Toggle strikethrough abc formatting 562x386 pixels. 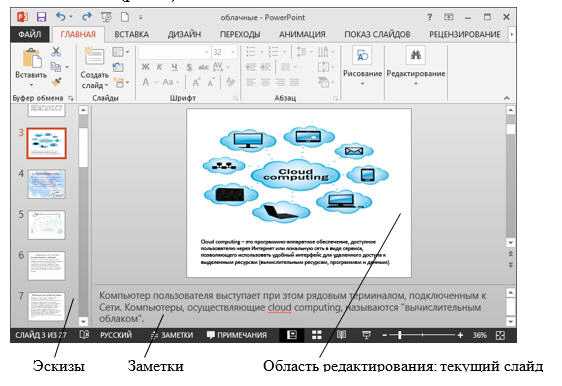tap(204, 67)
